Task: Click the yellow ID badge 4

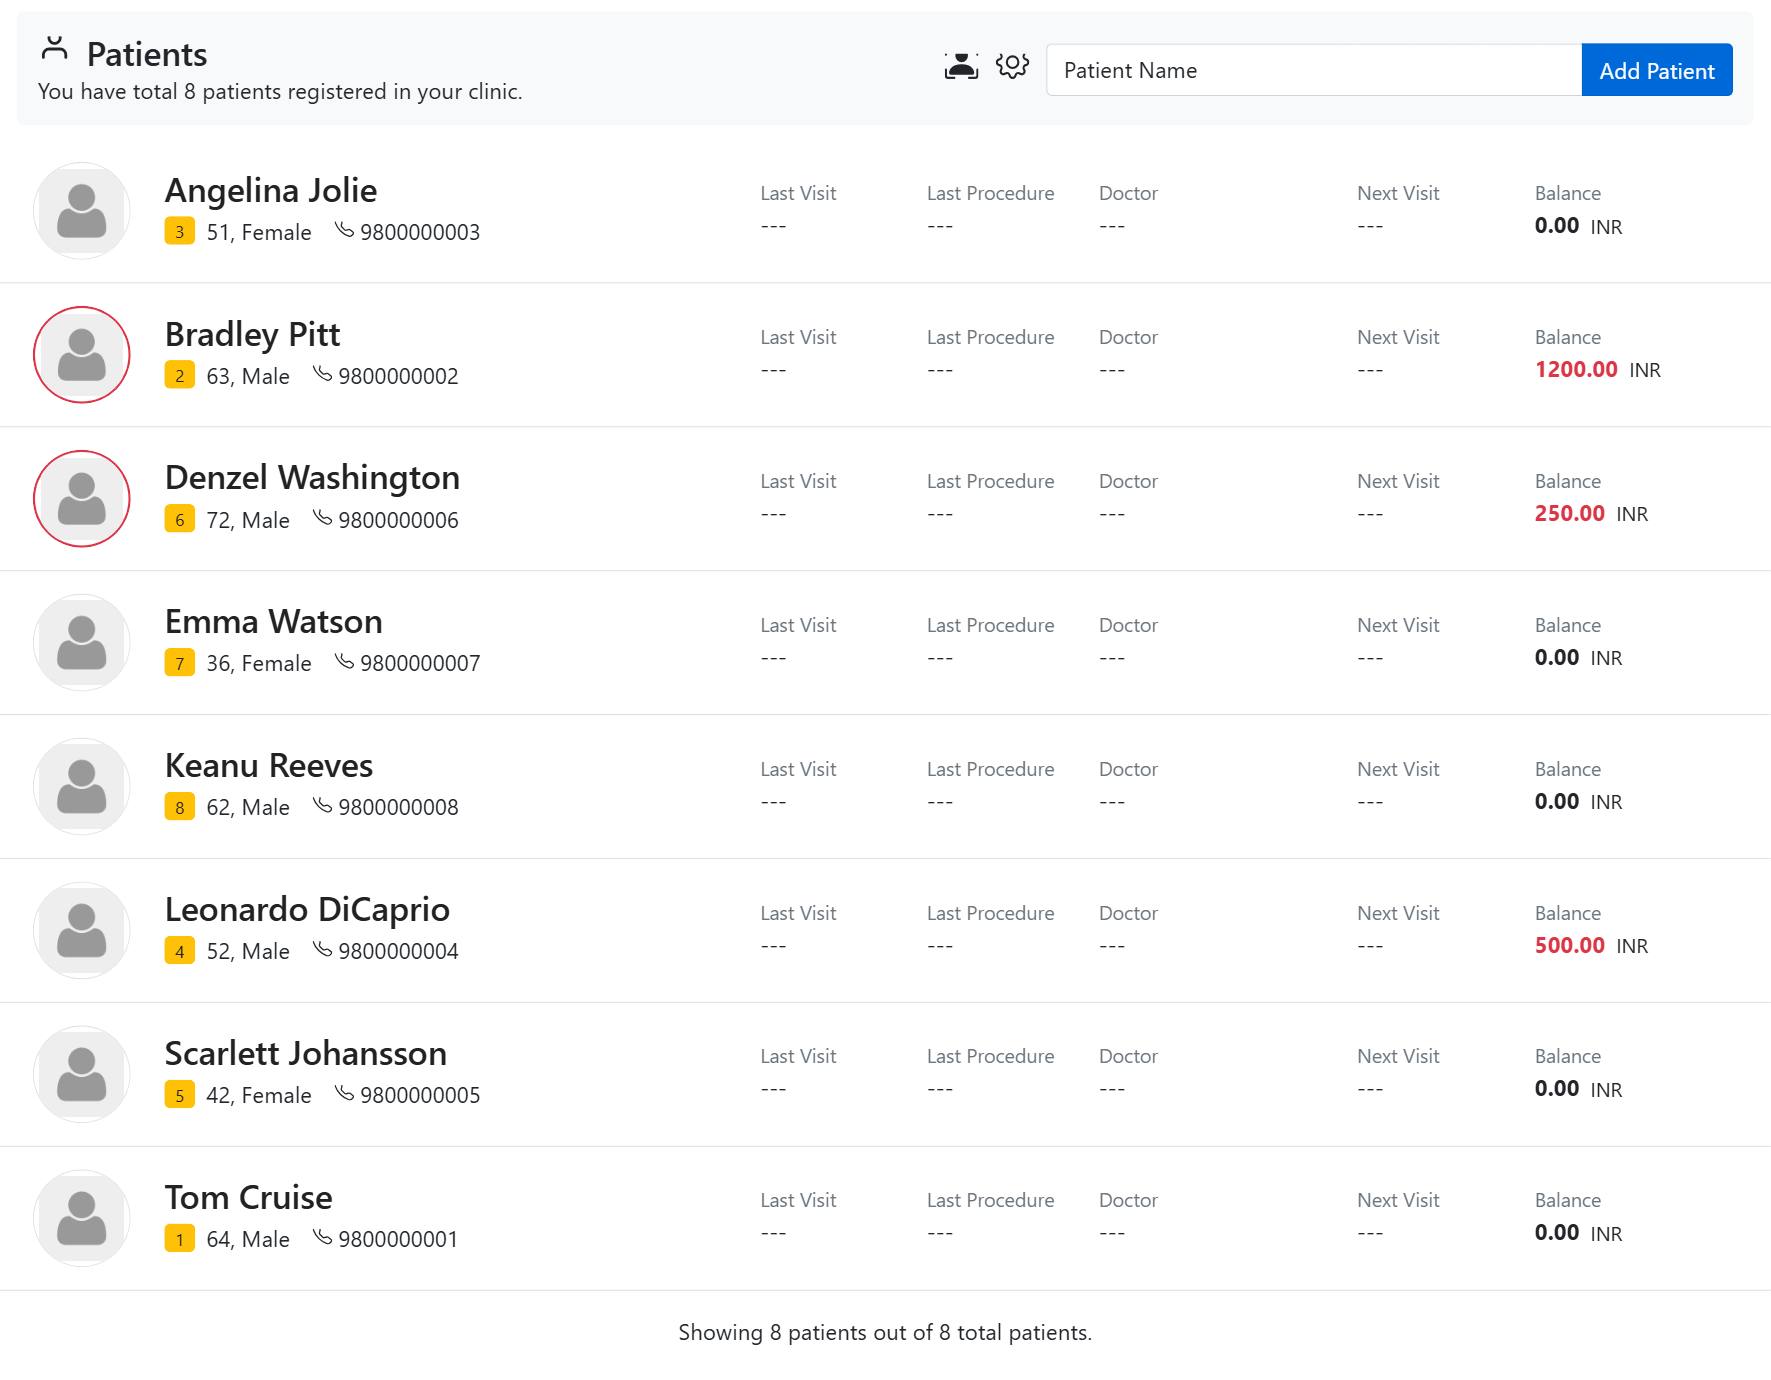Action: [x=180, y=951]
